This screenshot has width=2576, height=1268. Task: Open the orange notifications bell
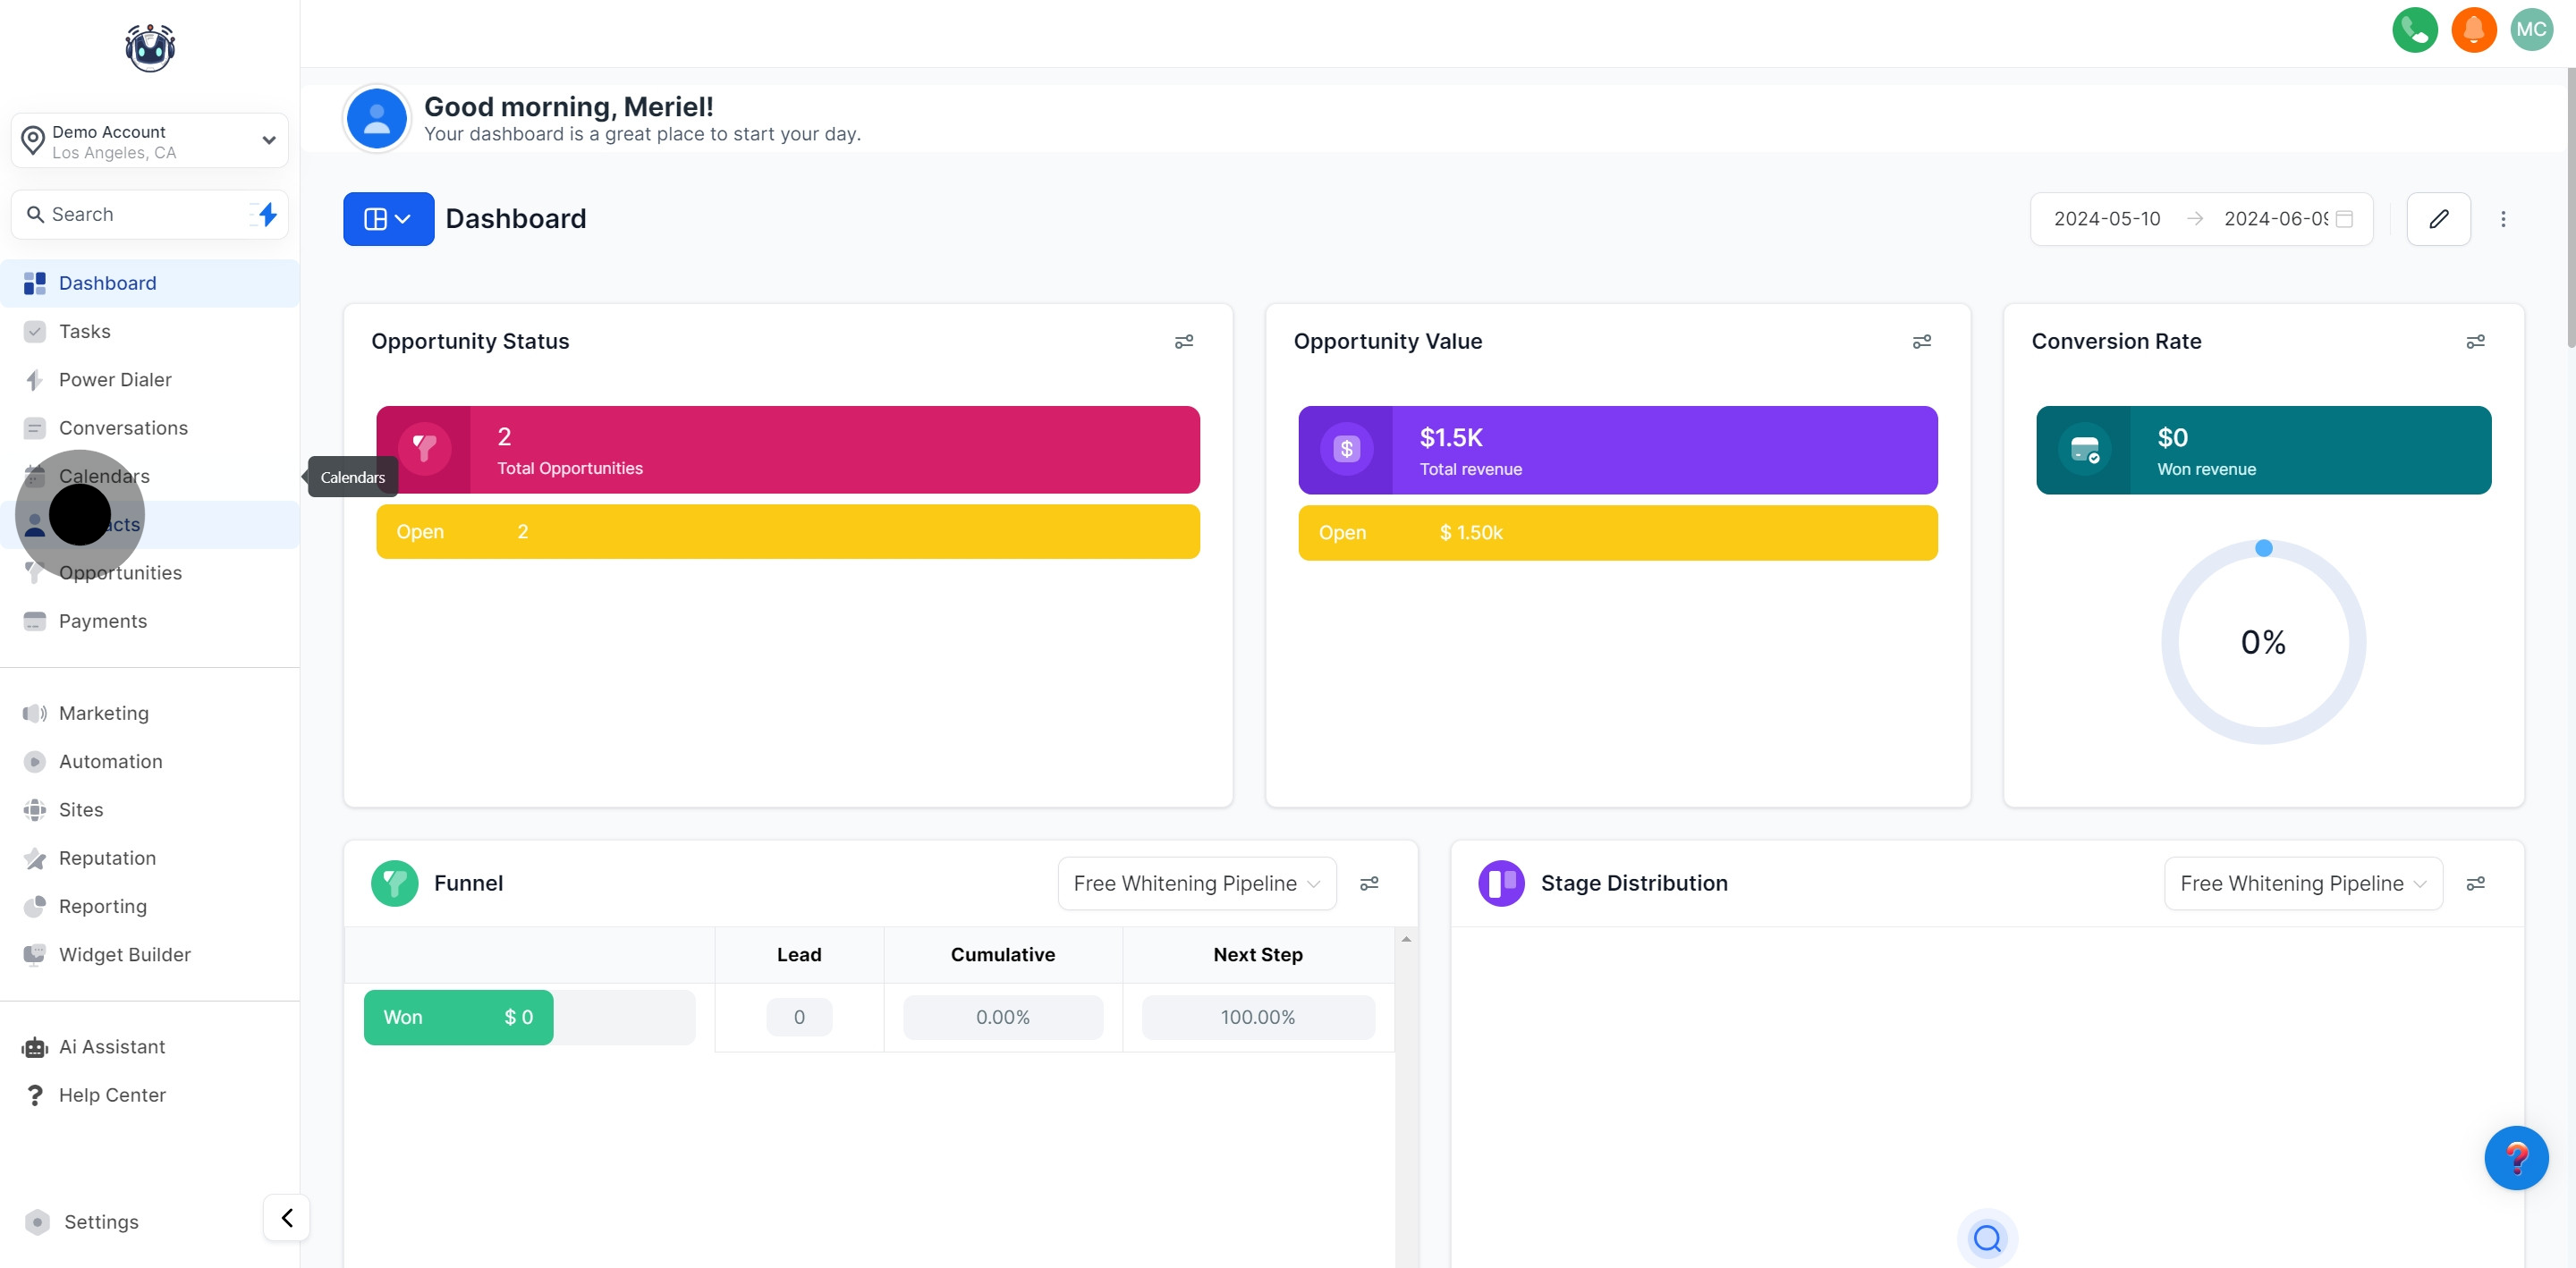tap(2473, 29)
